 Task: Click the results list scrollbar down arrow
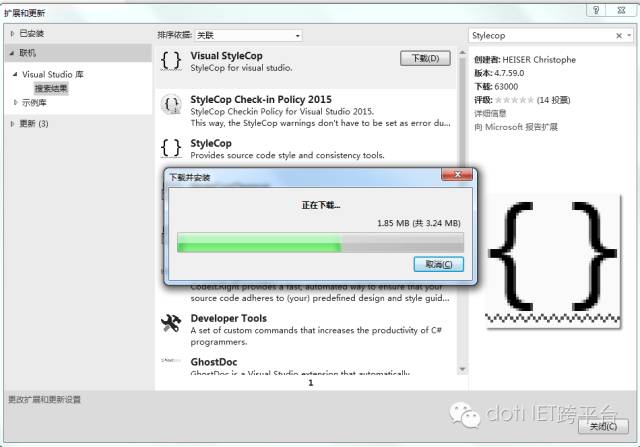tap(462, 369)
